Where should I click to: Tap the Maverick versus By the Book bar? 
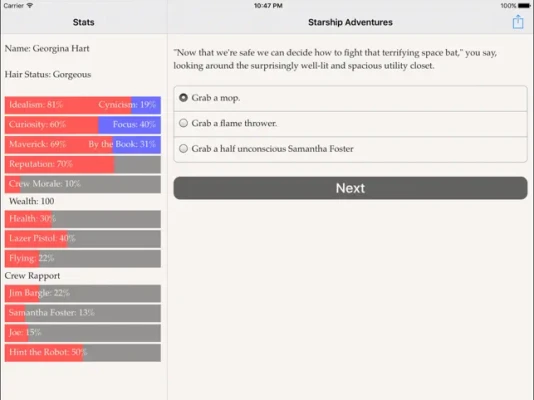point(83,144)
